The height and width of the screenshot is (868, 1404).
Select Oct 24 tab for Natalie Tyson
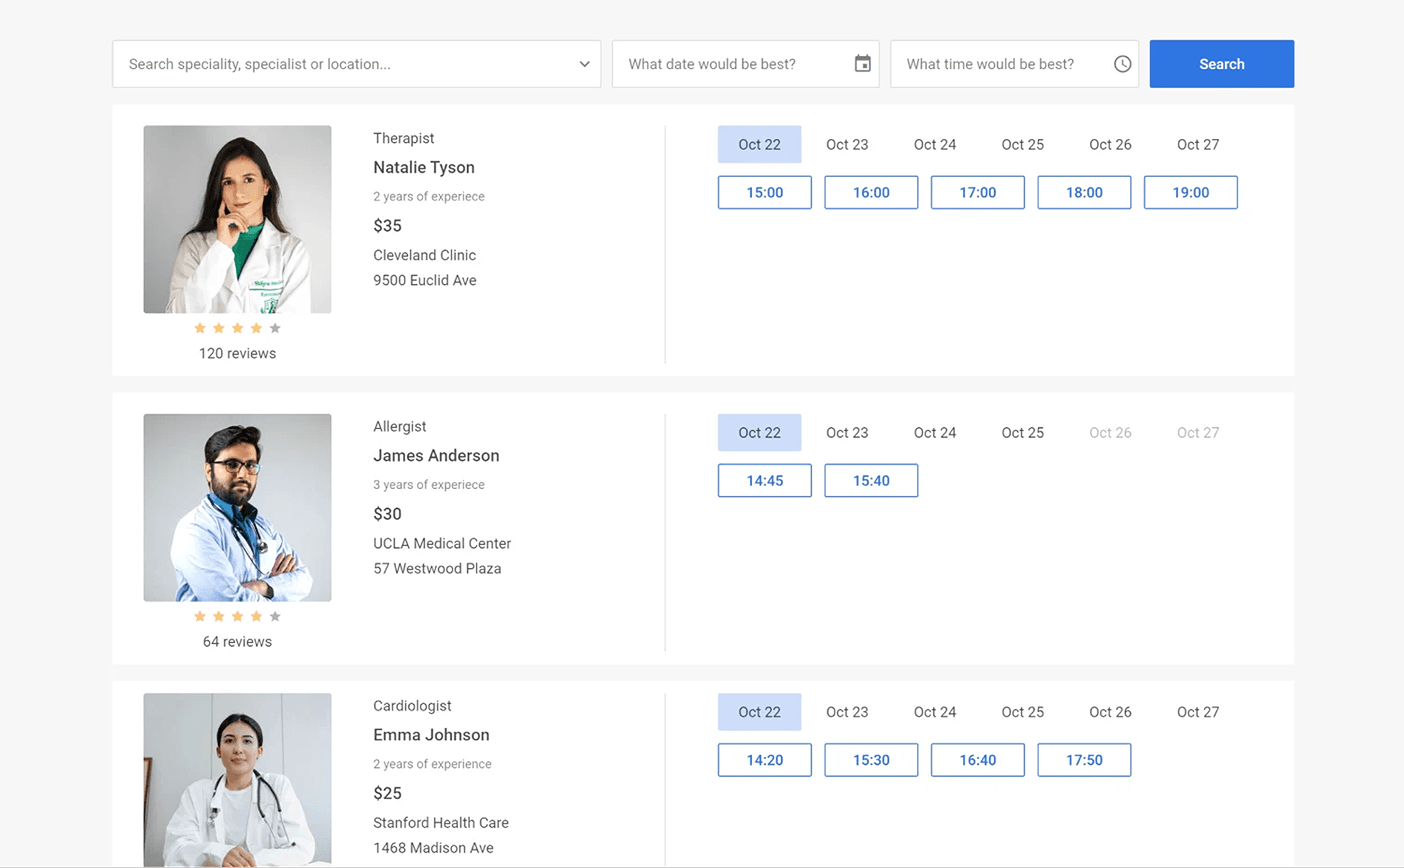(x=935, y=144)
